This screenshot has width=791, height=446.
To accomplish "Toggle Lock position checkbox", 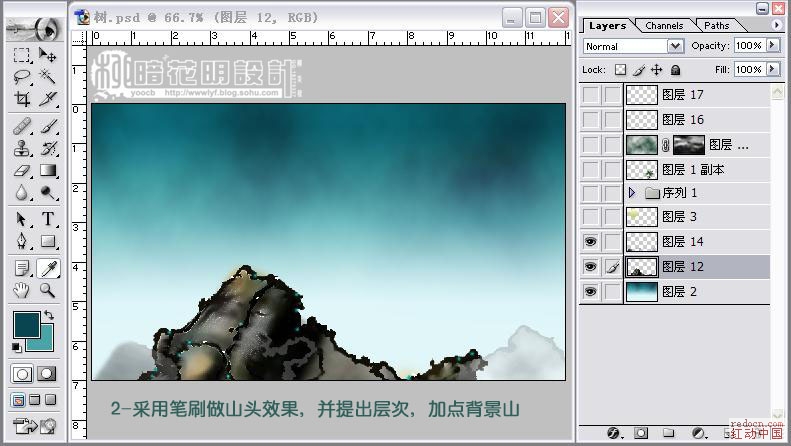I will pos(657,70).
